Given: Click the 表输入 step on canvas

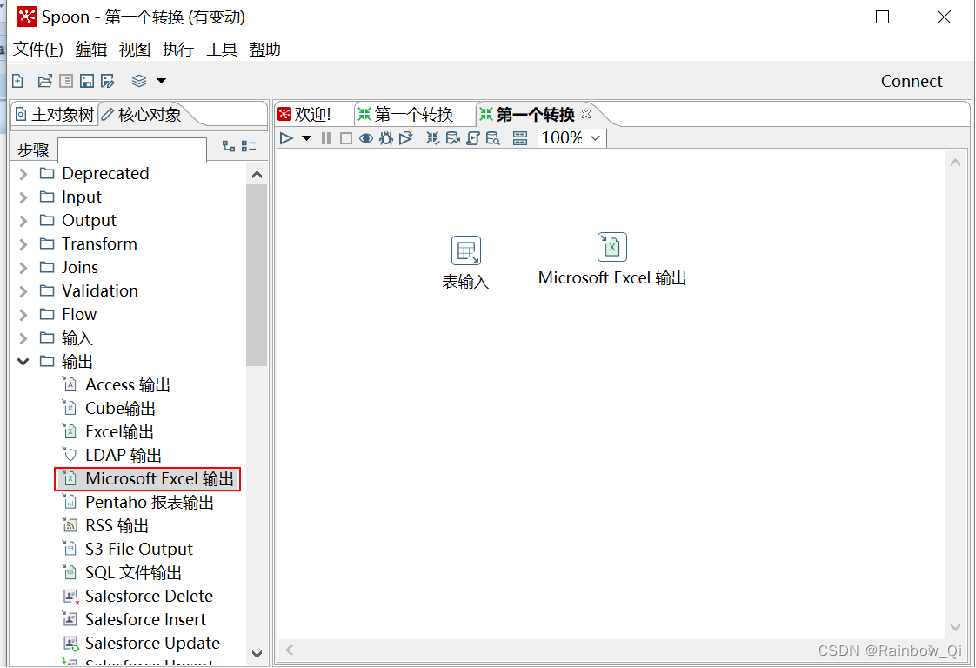Looking at the screenshot, I should coord(466,251).
